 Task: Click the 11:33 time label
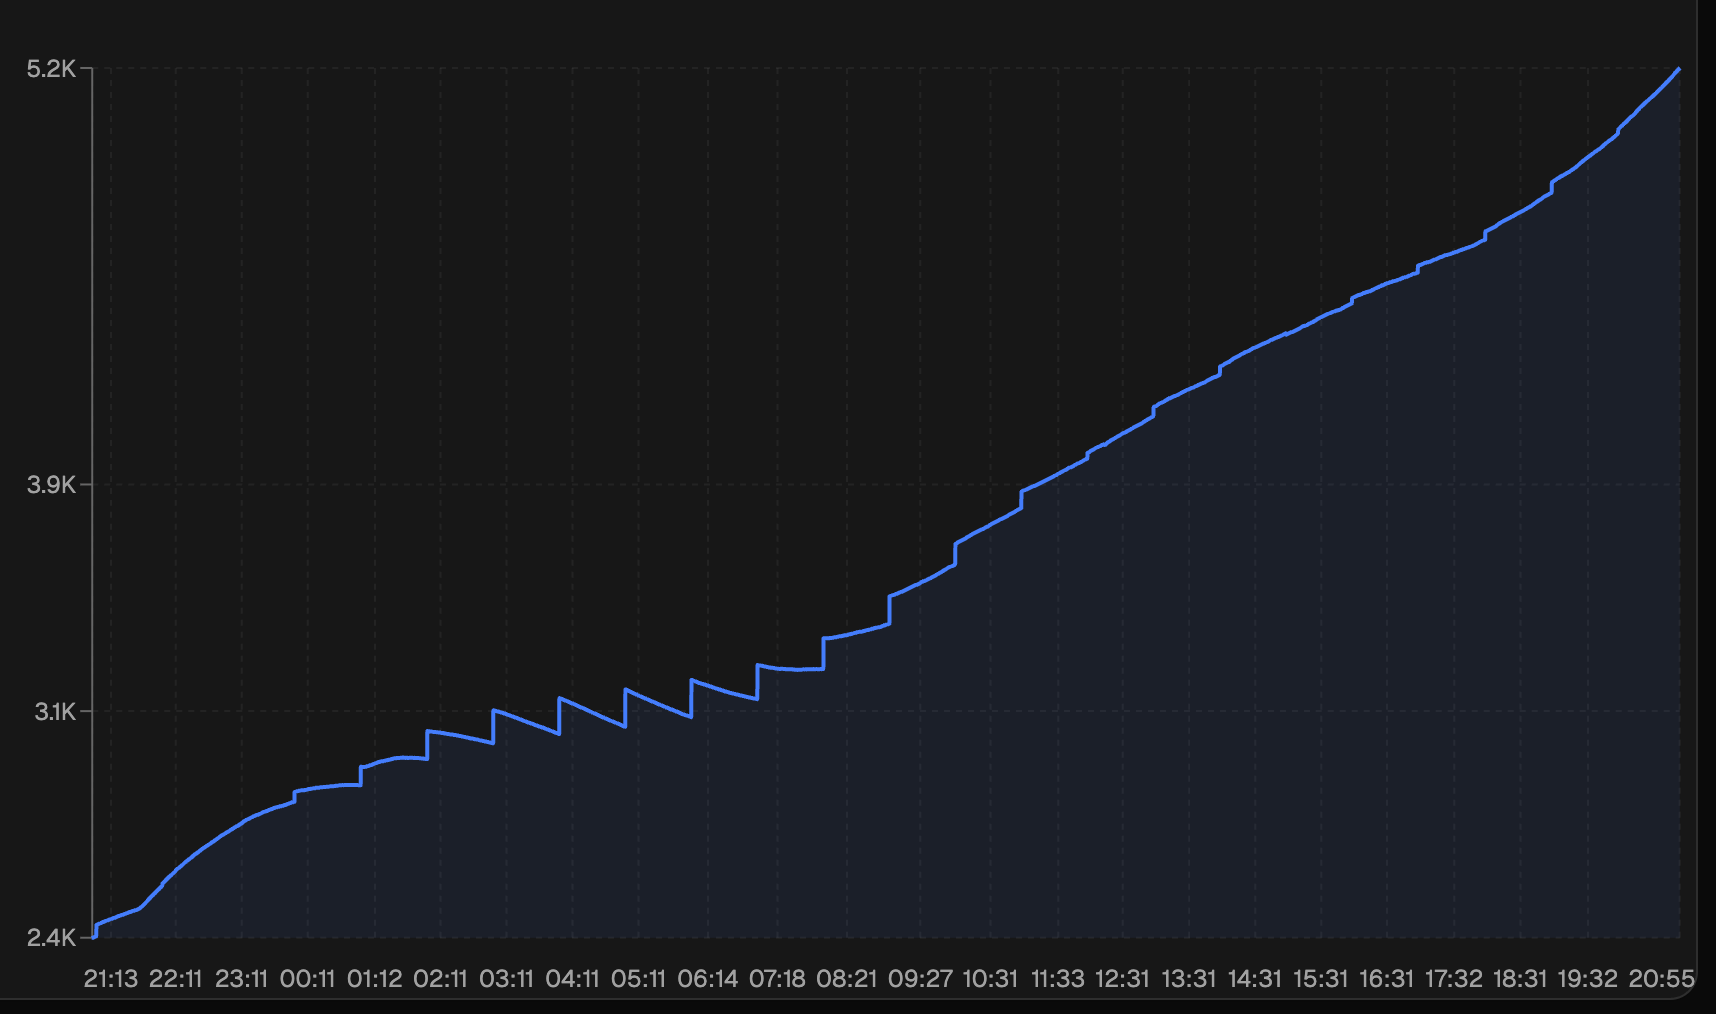click(1058, 979)
